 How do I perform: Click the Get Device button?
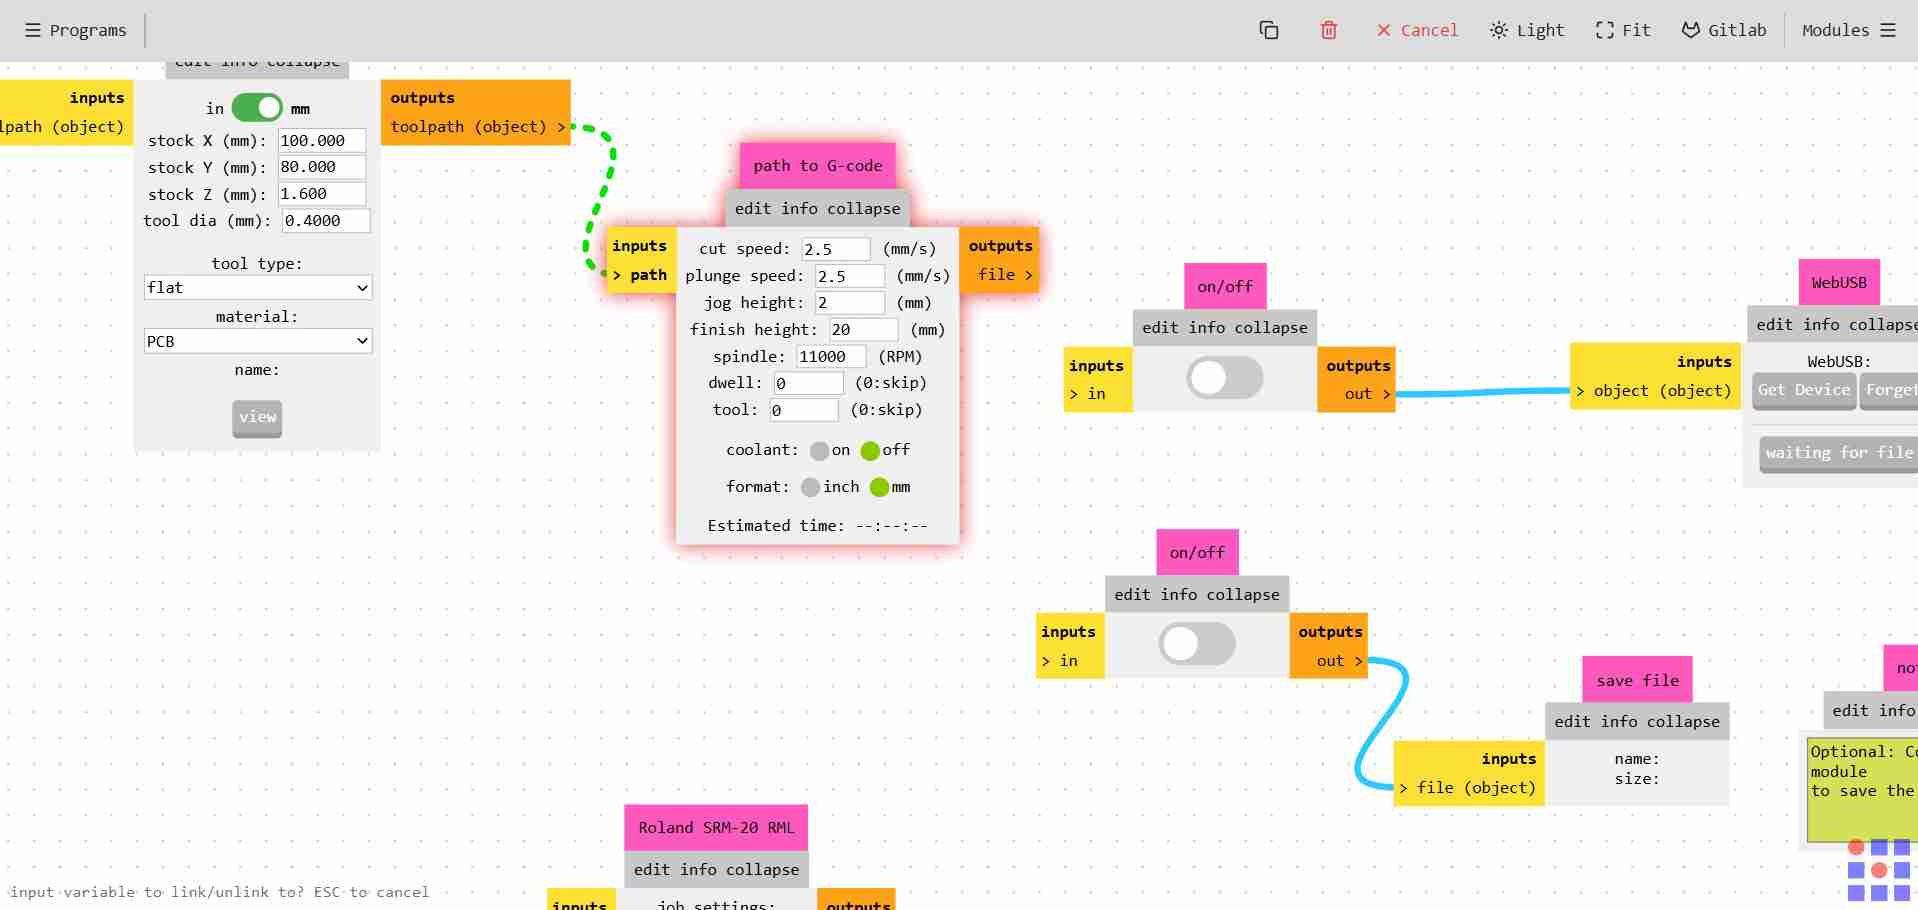[1804, 390]
